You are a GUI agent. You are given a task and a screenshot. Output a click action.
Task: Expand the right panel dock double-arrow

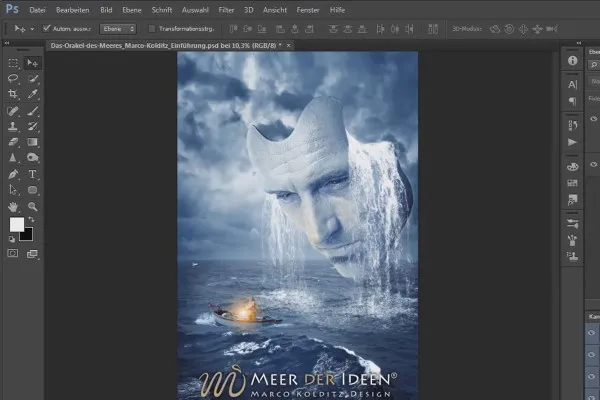point(579,43)
